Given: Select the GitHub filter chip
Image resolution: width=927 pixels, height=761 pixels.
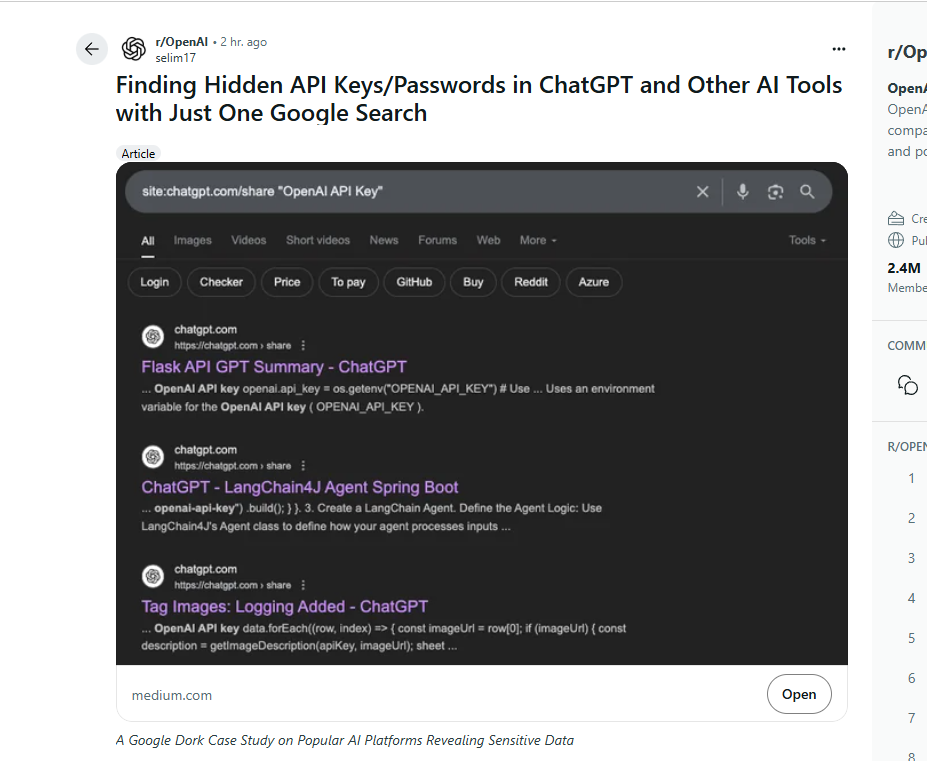Looking at the screenshot, I should [x=414, y=282].
